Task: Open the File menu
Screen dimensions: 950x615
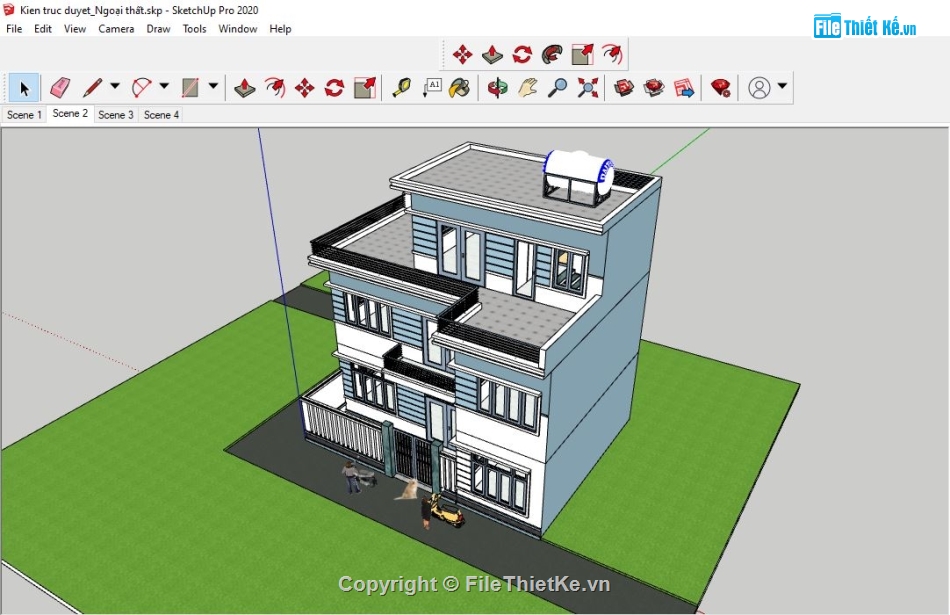Action: pyautogui.click(x=14, y=28)
